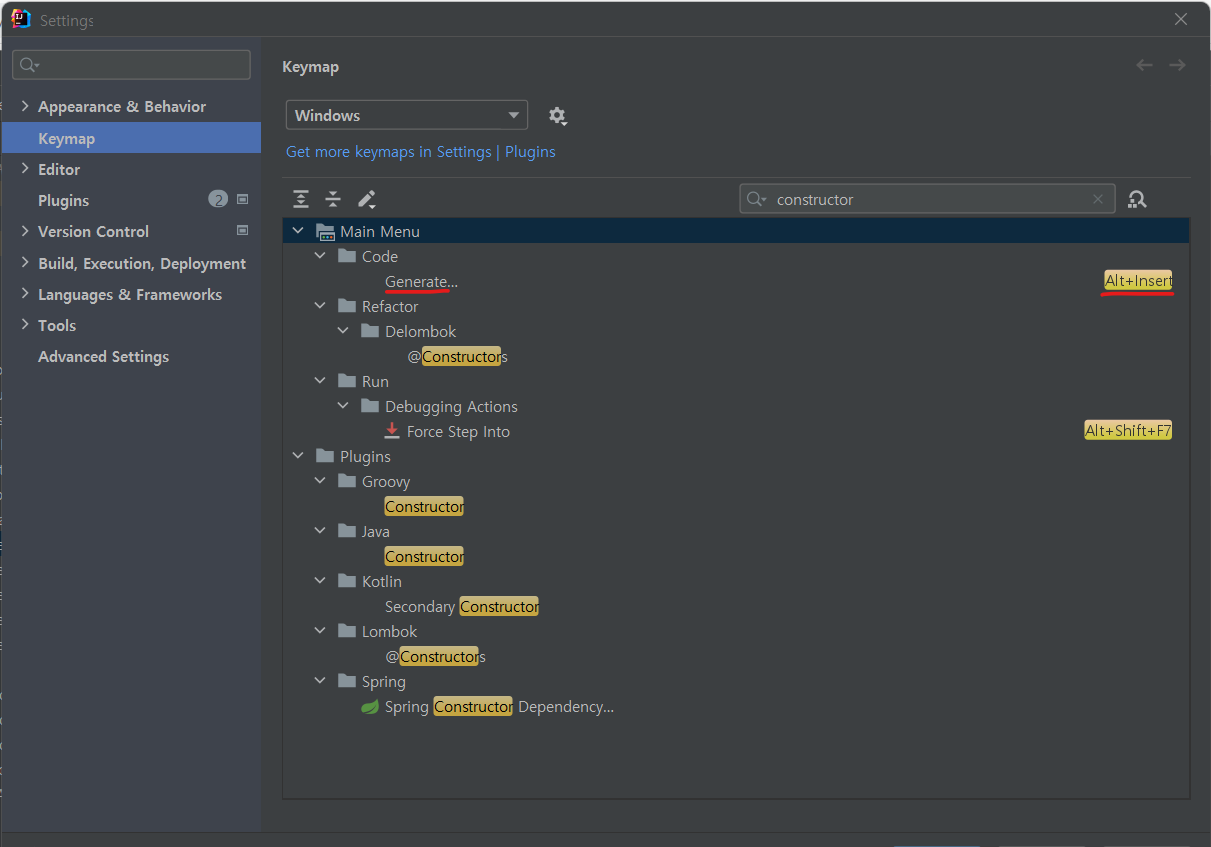The width and height of the screenshot is (1211, 847).
Task: Click the Expand All icon in the keymap toolbar
Action: pyautogui.click(x=301, y=199)
